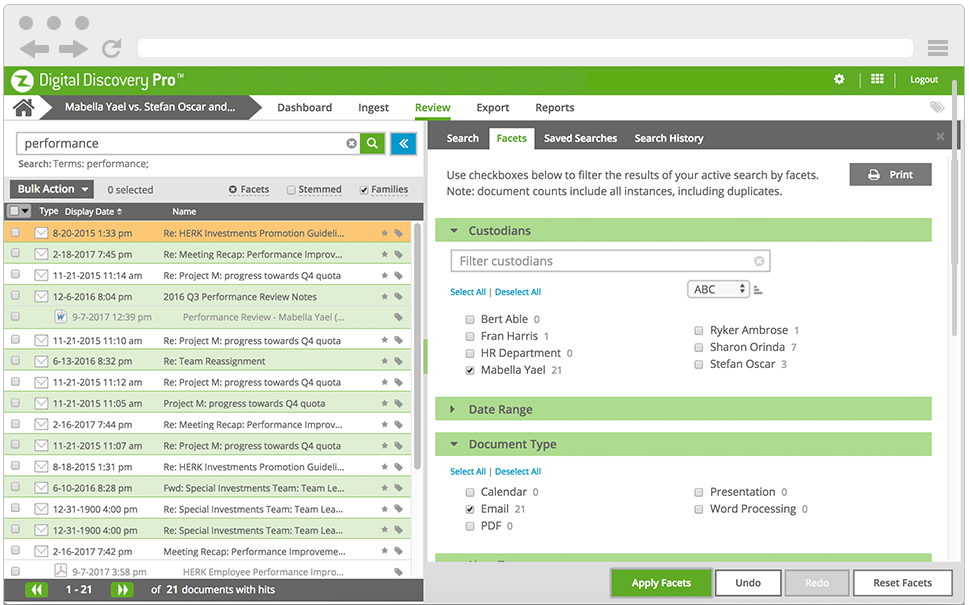
Task: Tag the 6-10-2016 Fwd: Special Investments row
Action: (x=399, y=488)
